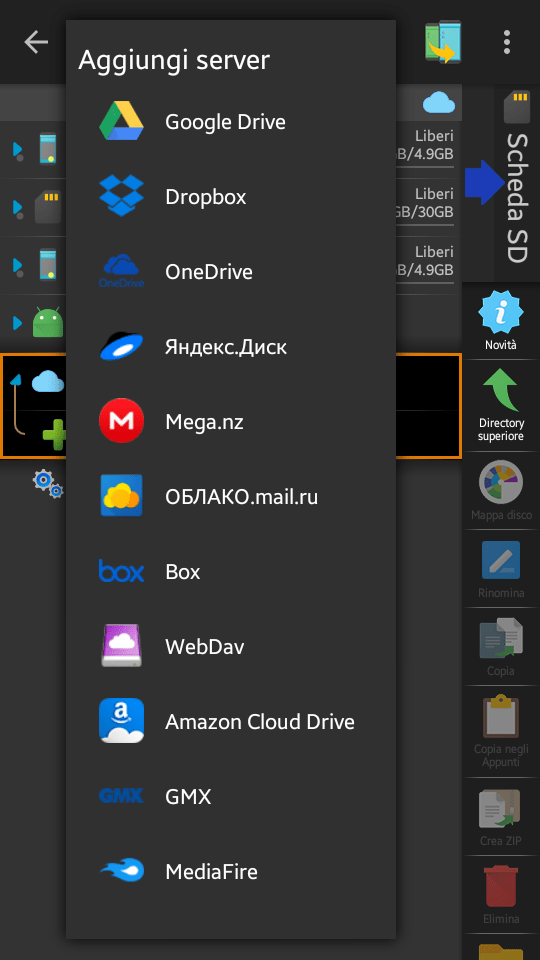Open the three-dot overflow menu
The width and height of the screenshot is (540, 960).
coord(506,42)
